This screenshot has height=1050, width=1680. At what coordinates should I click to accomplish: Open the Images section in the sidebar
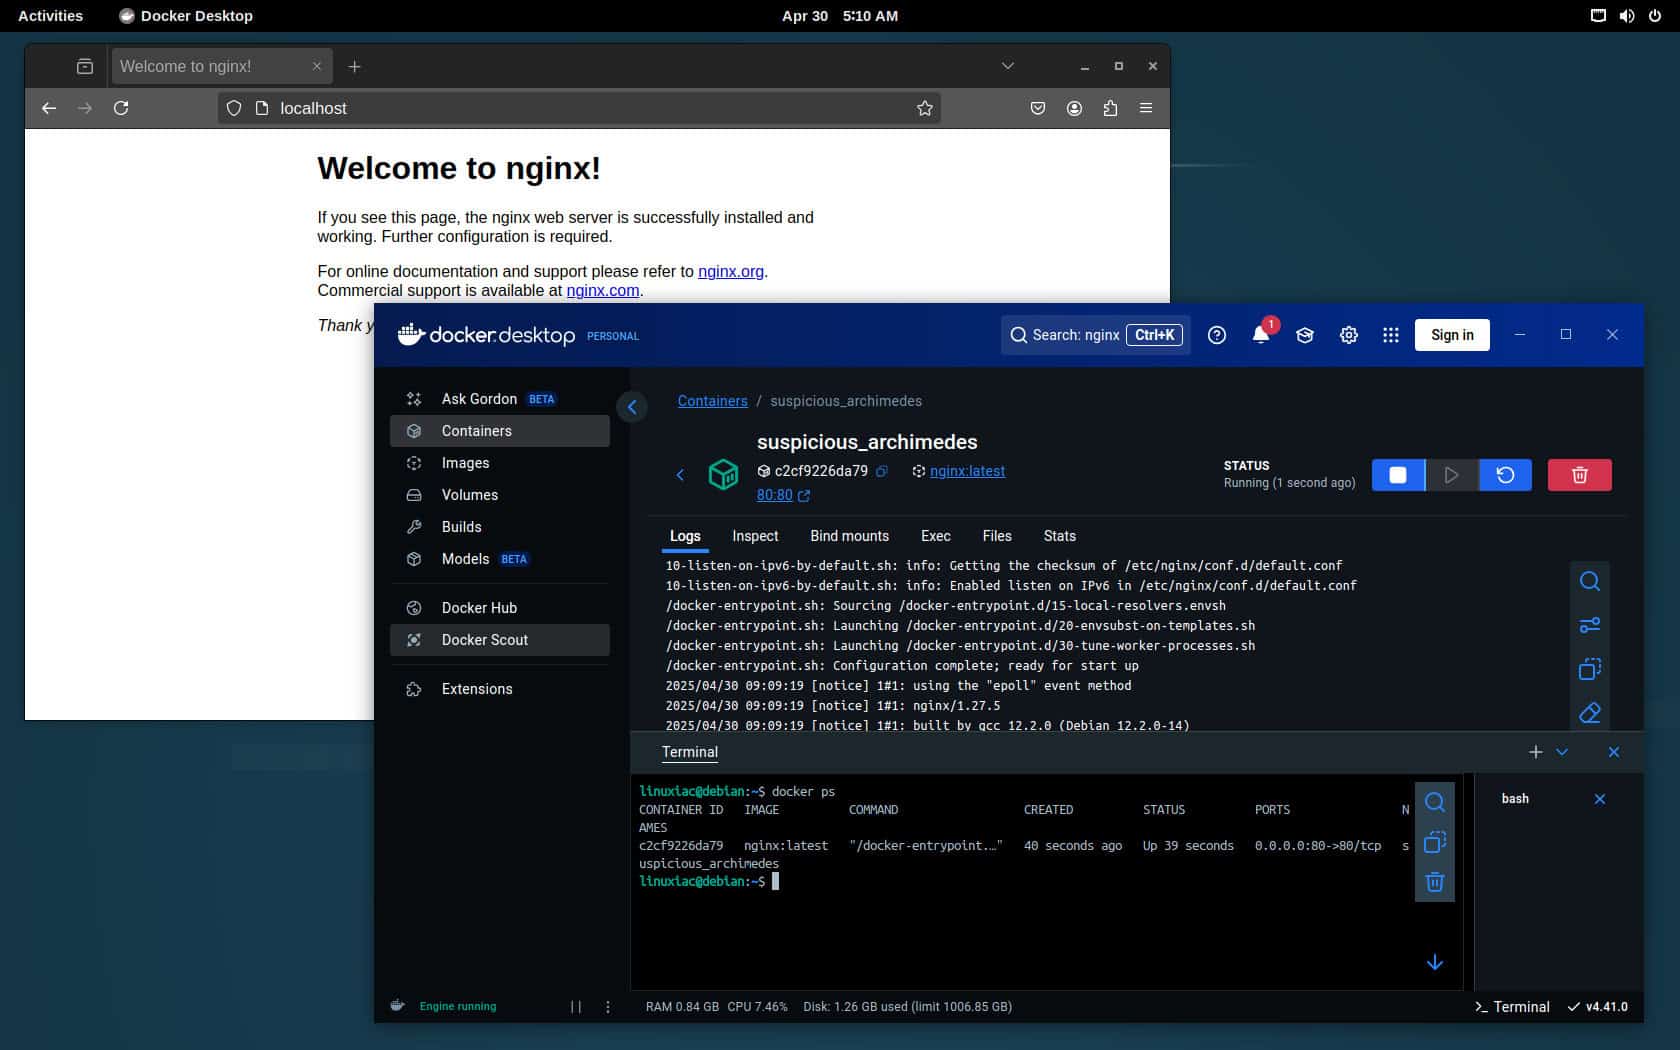pyautogui.click(x=465, y=463)
